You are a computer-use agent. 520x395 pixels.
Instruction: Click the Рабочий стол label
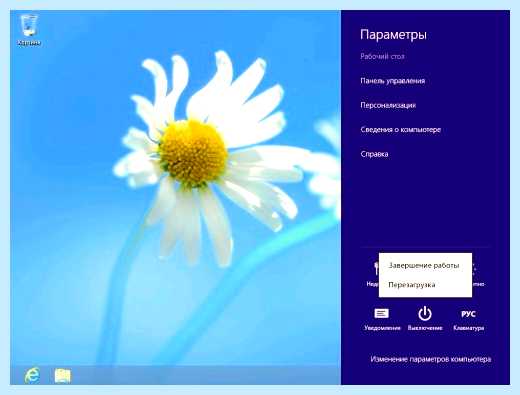coord(382,56)
